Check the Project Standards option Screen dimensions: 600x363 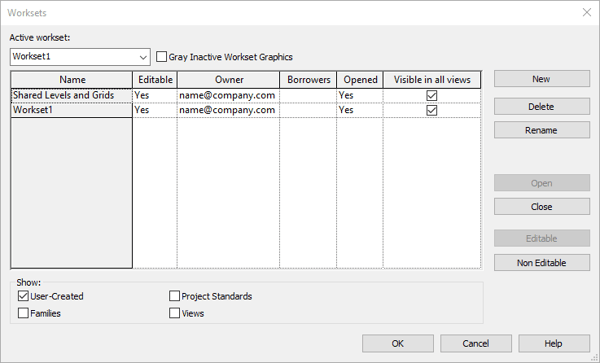(x=174, y=296)
